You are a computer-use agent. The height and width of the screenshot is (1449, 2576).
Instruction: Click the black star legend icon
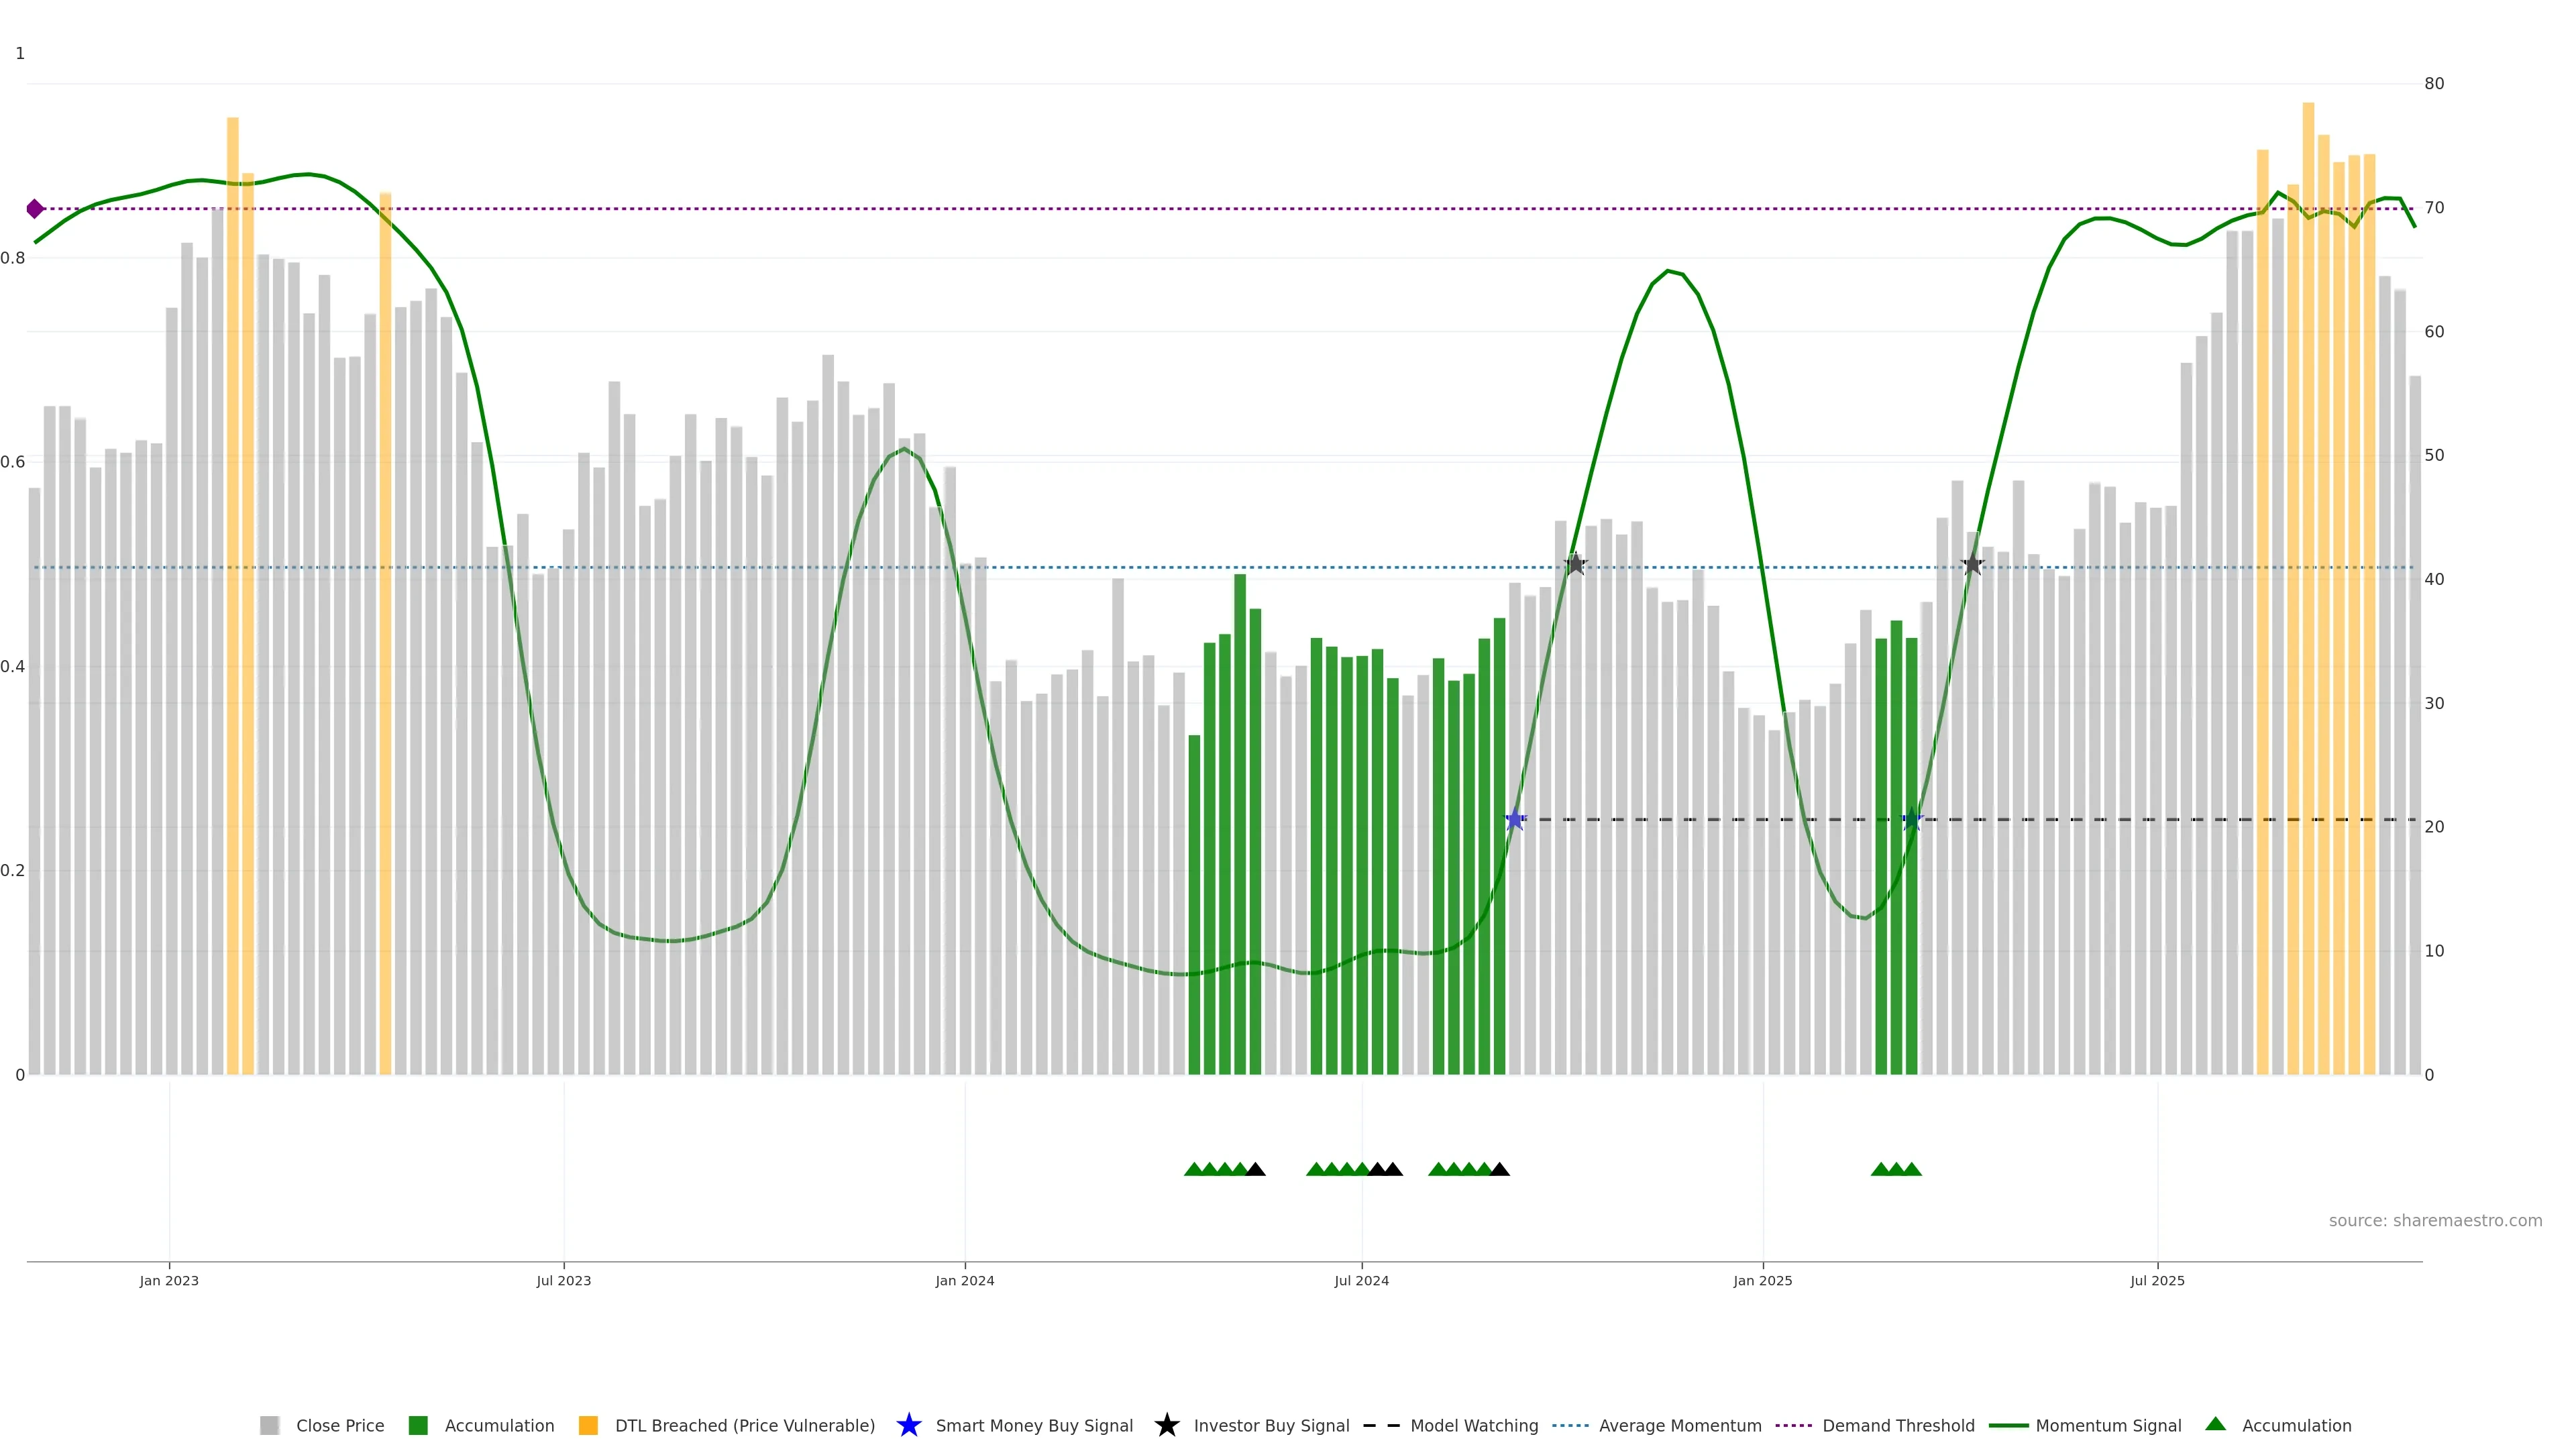(x=1166, y=1425)
